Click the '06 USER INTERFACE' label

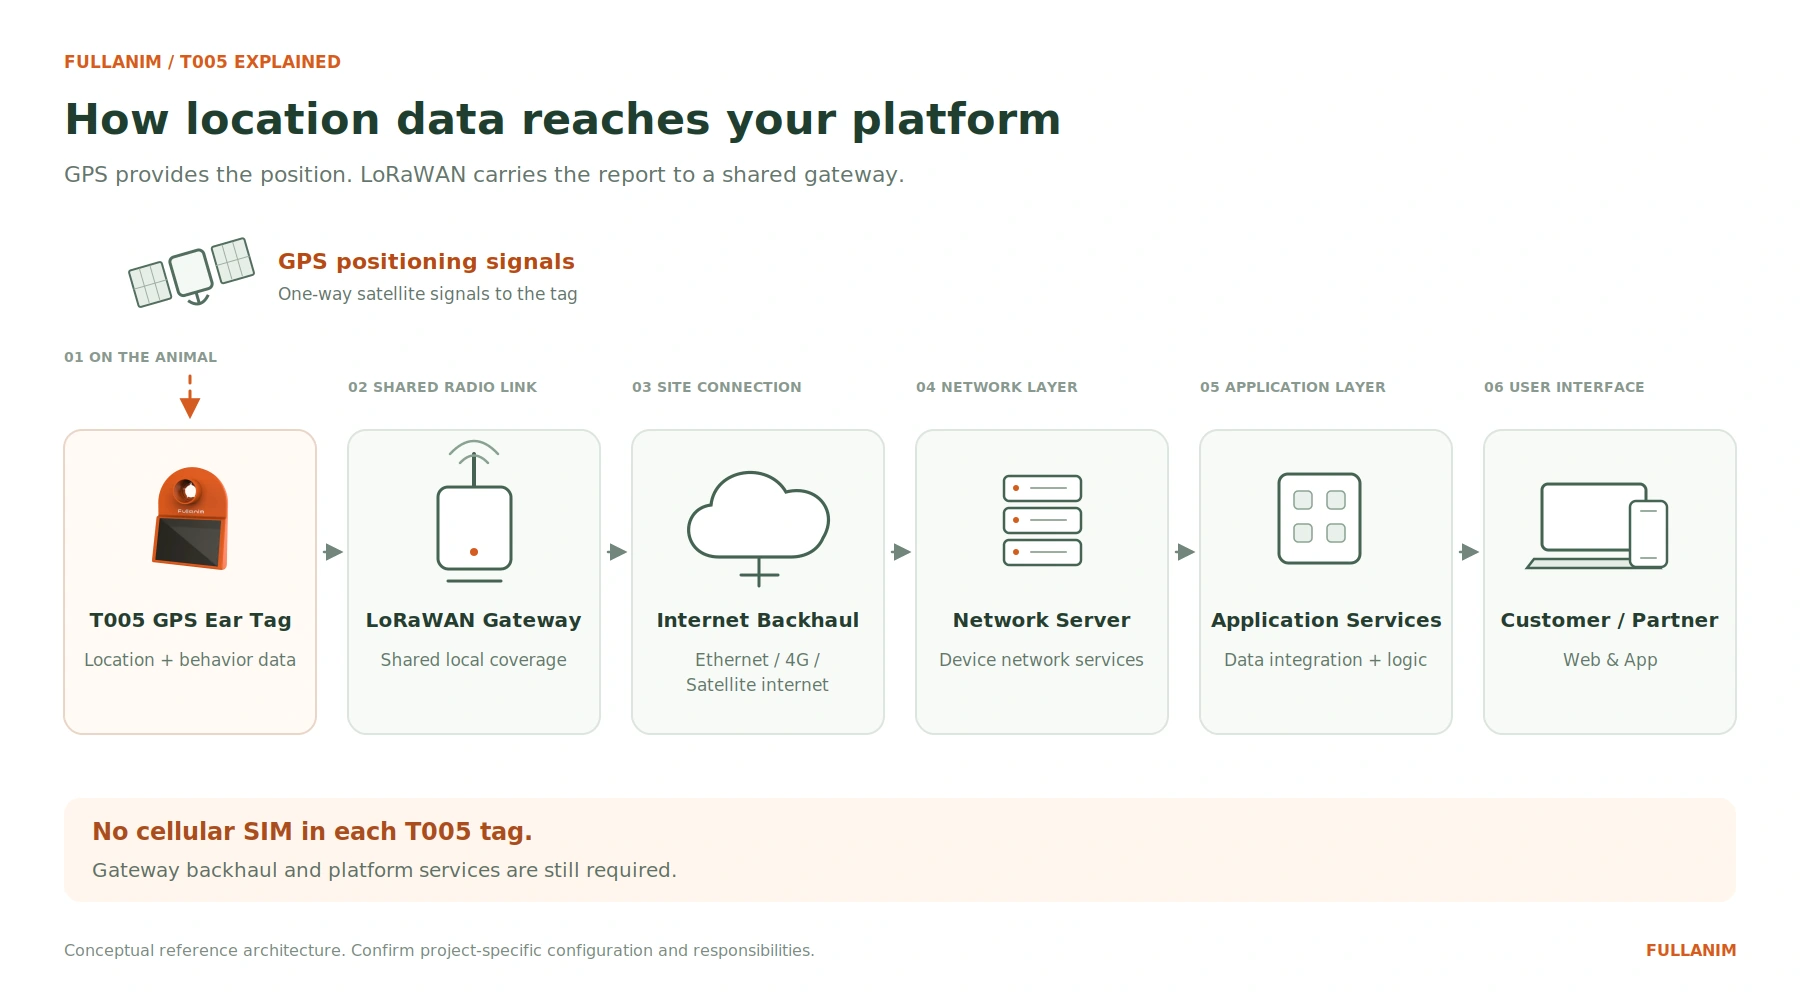tap(1564, 387)
